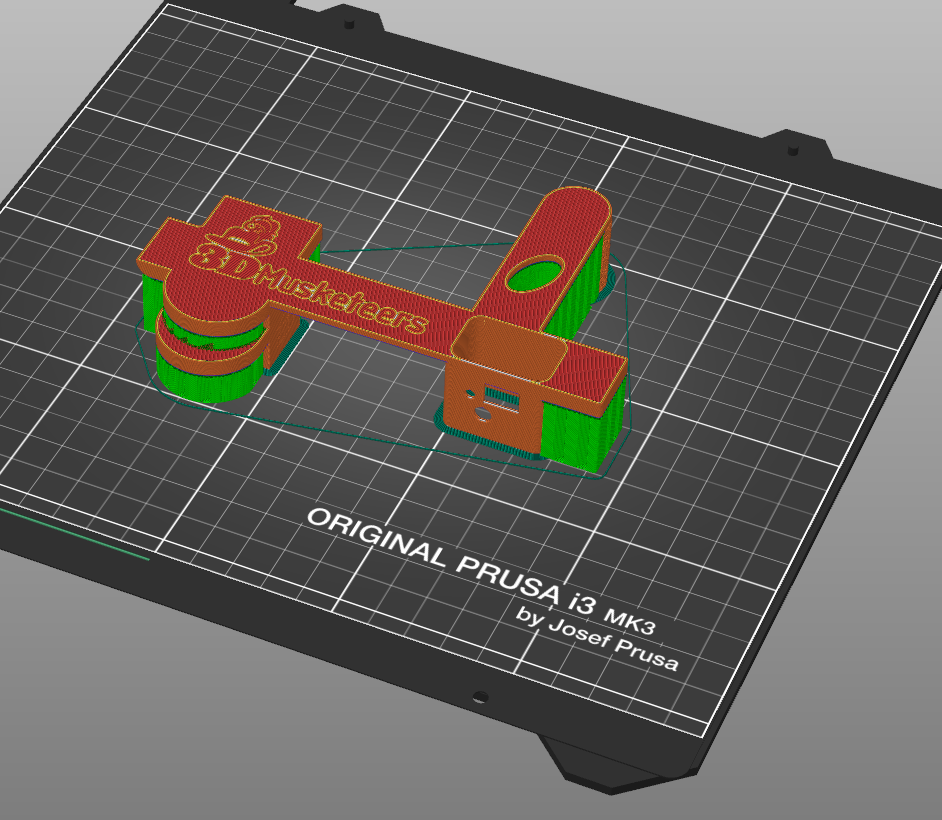Click the green purge line on the bed

tap(74, 534)
